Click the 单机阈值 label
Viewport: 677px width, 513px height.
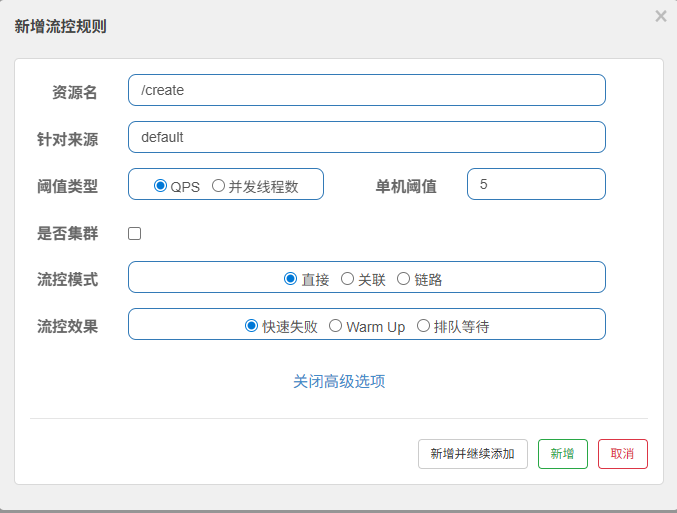click(406, 186)
